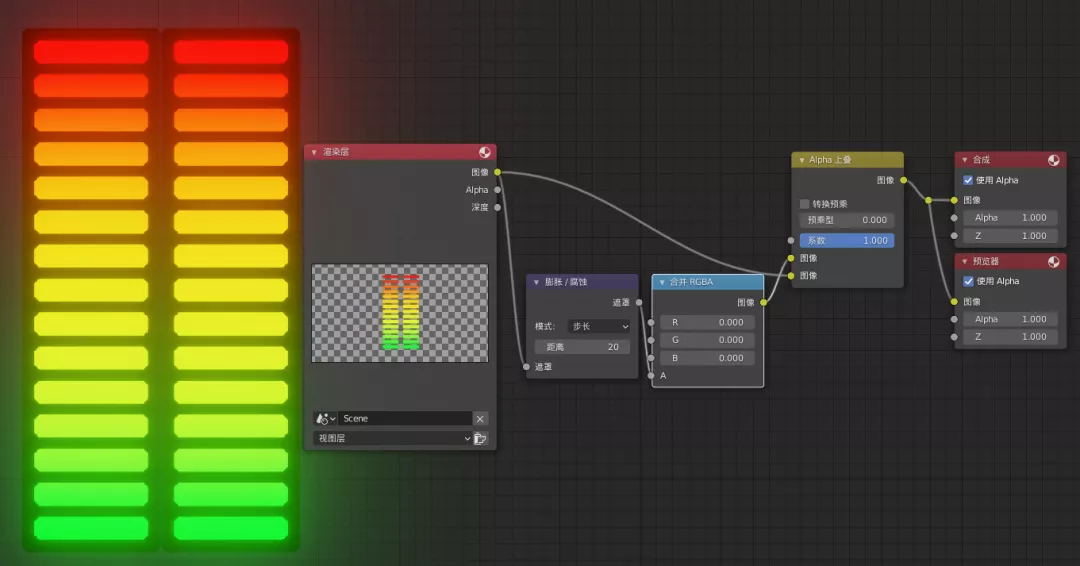Screen dimensions: 1080x566
Task: Click the sphere icon on 预览器 node header
Action: [1054, 262]
